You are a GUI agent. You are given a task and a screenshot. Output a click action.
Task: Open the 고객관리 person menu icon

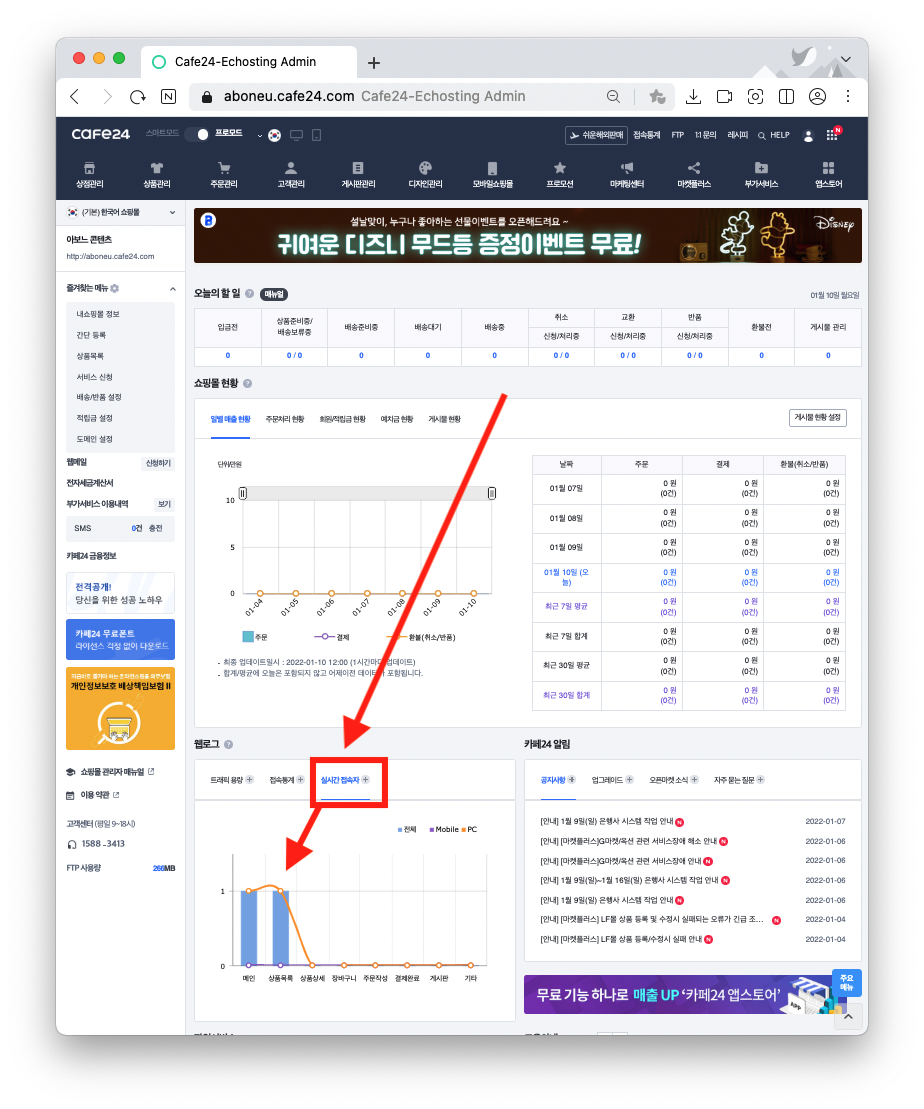291,168
